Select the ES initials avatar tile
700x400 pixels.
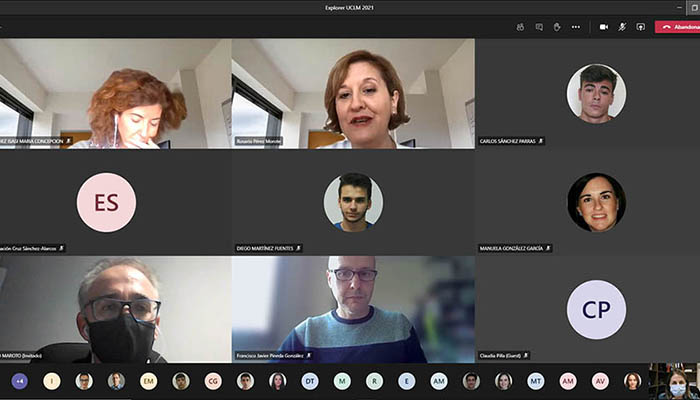coord(106,203)
